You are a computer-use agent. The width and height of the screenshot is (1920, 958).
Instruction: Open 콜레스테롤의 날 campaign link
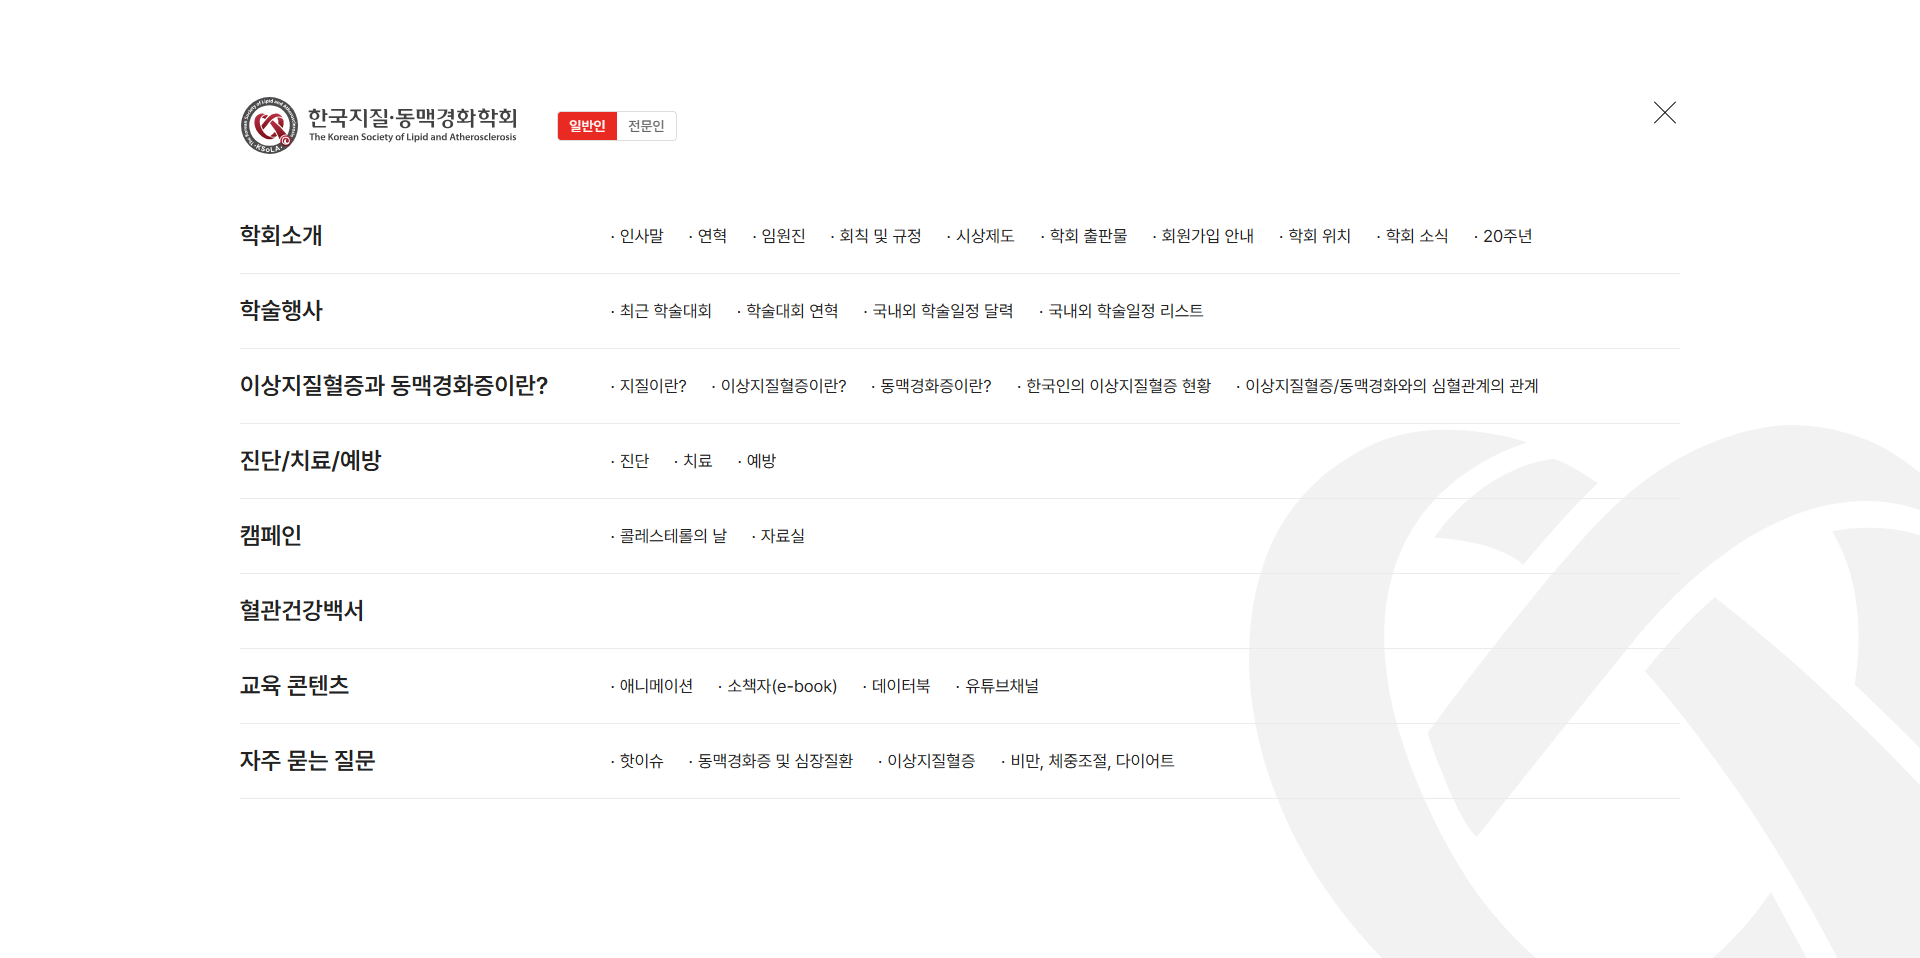tap(673, 536)
